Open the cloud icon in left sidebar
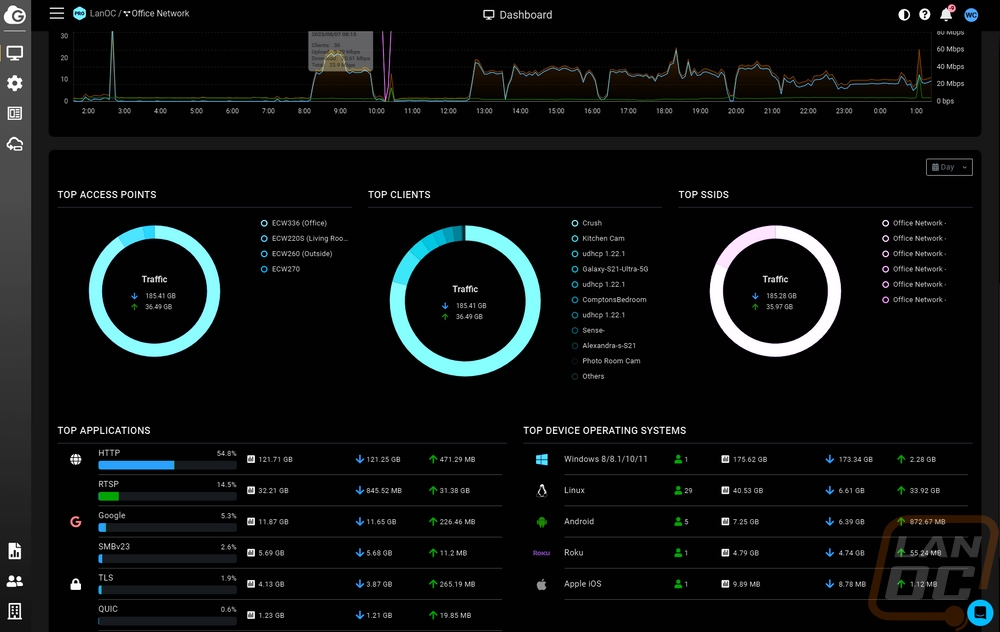This screenshot has width=1000, height=632. point(15,144)
